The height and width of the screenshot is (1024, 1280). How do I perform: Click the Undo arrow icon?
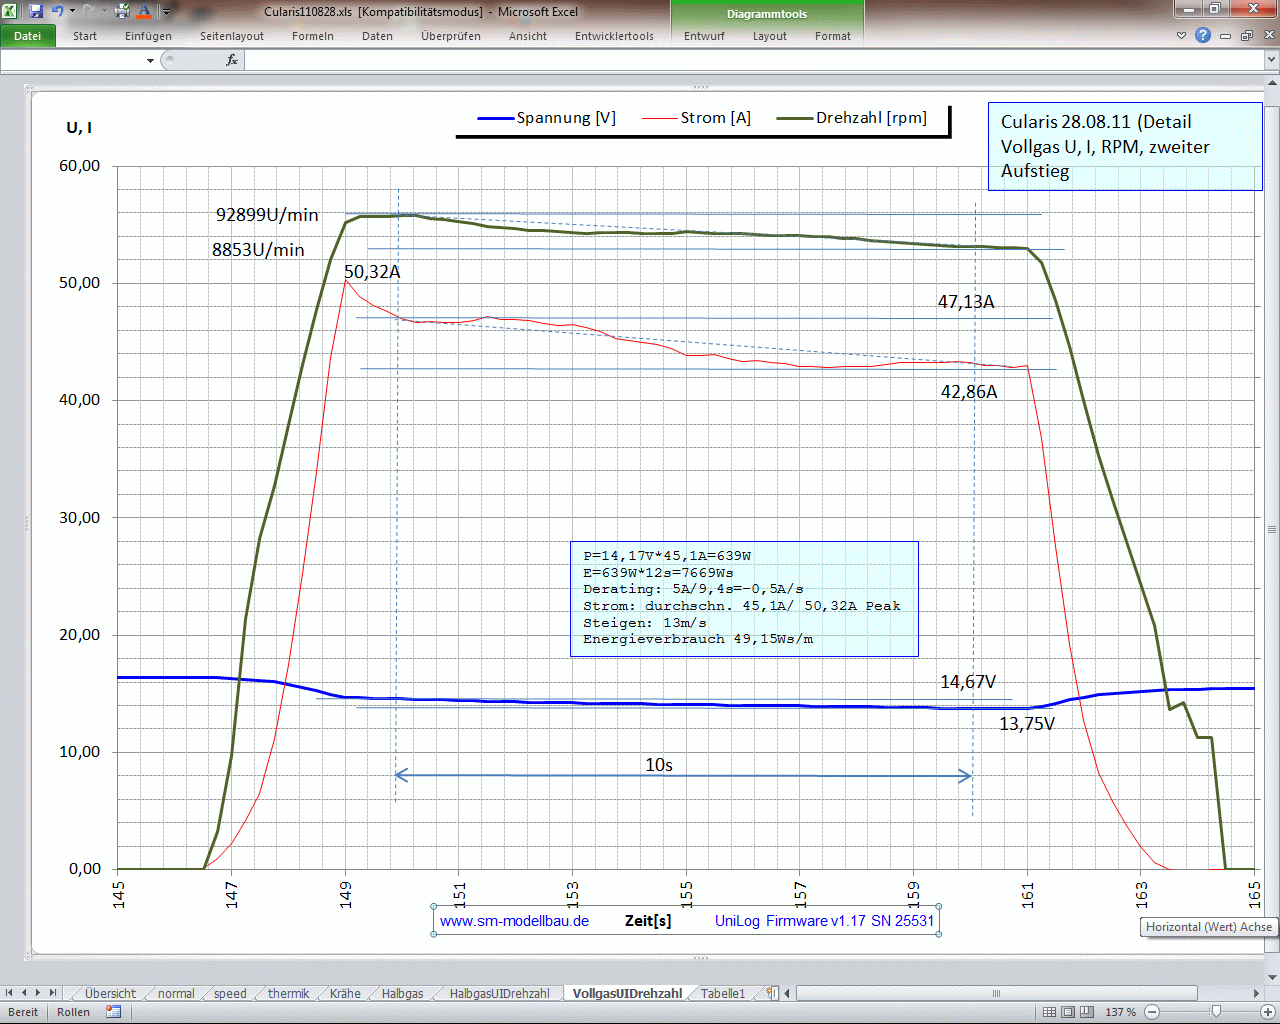(57, 11)
